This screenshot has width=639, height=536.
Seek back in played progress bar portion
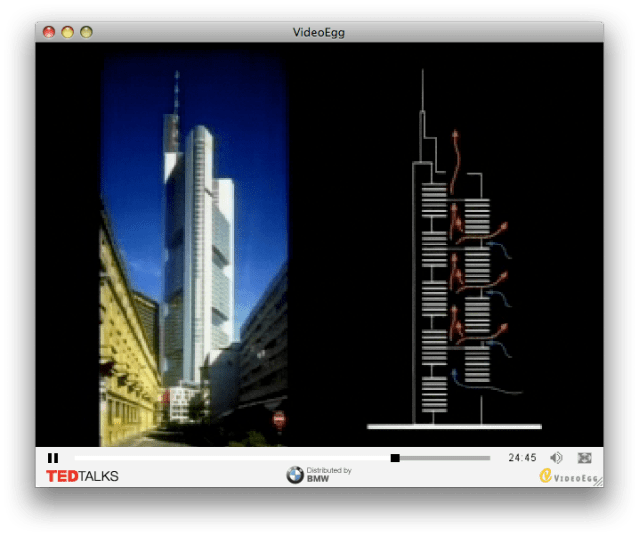pos(230,458)
